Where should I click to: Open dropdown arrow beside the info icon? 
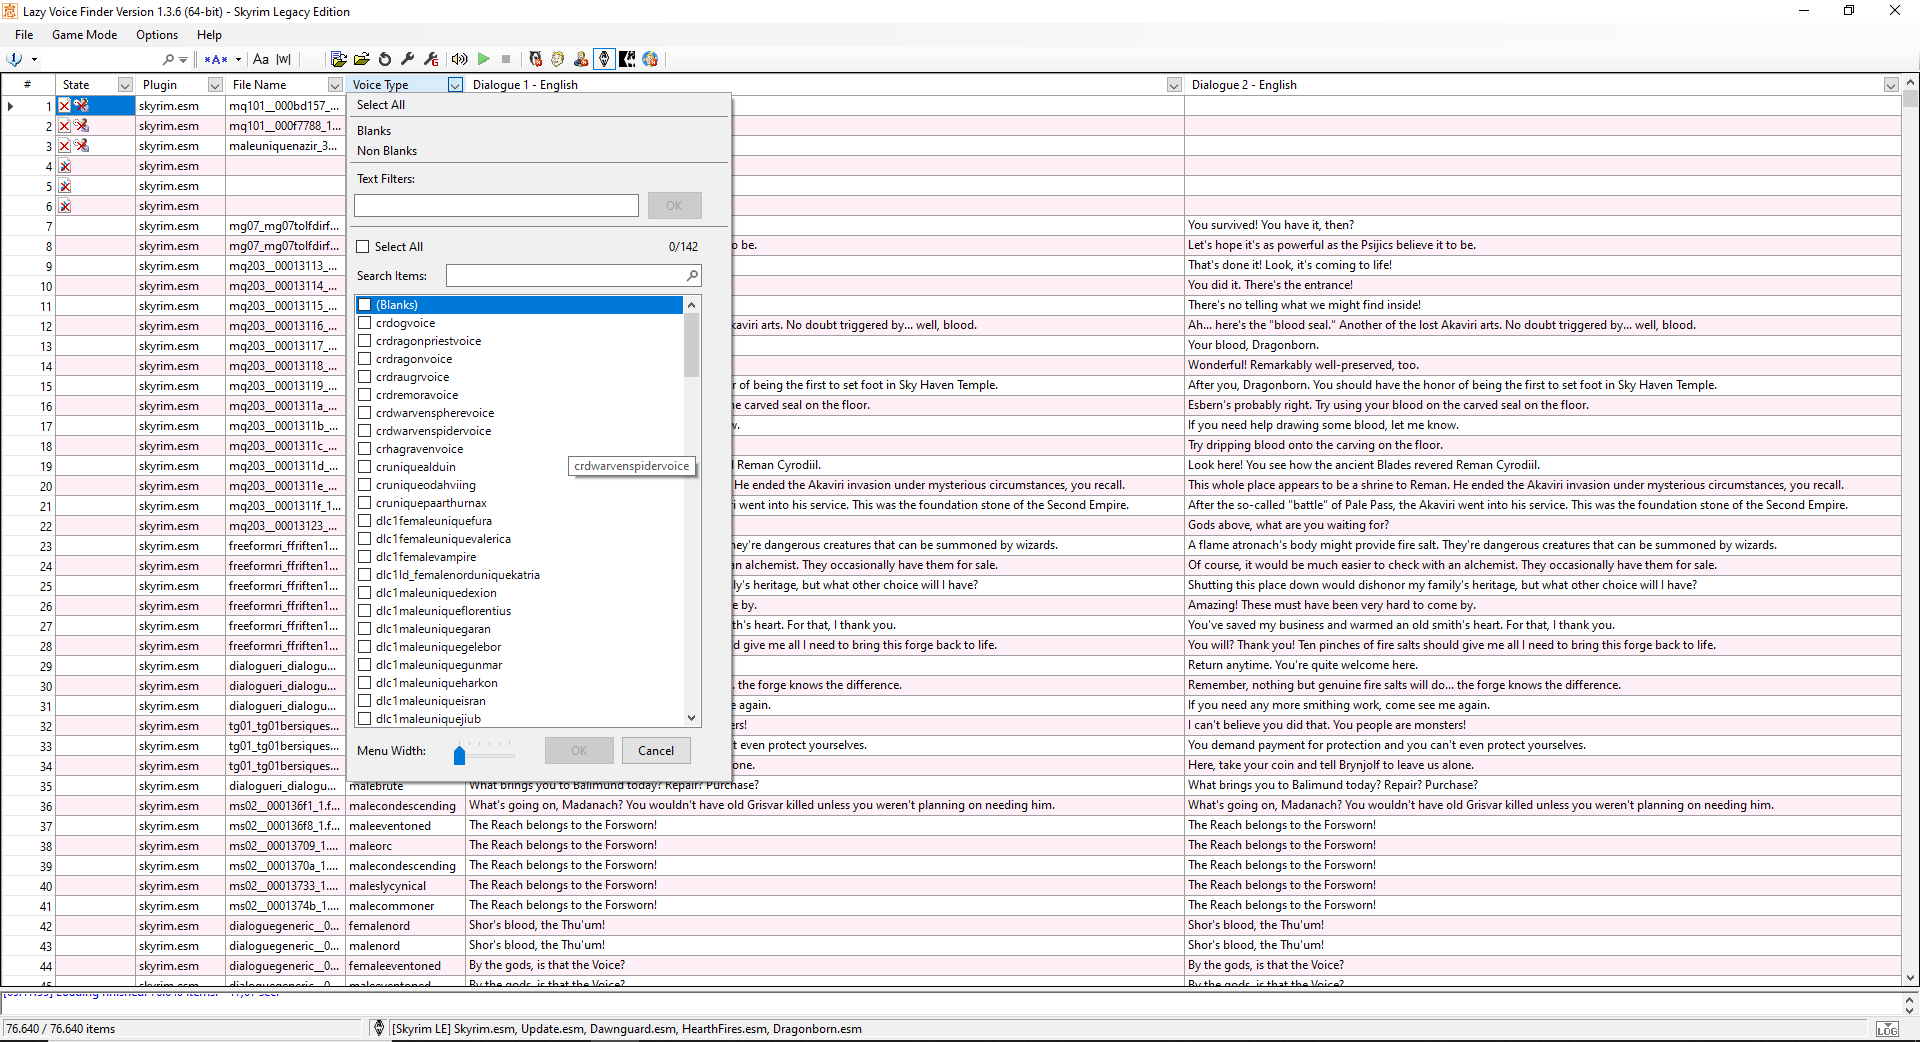[34, 59]
